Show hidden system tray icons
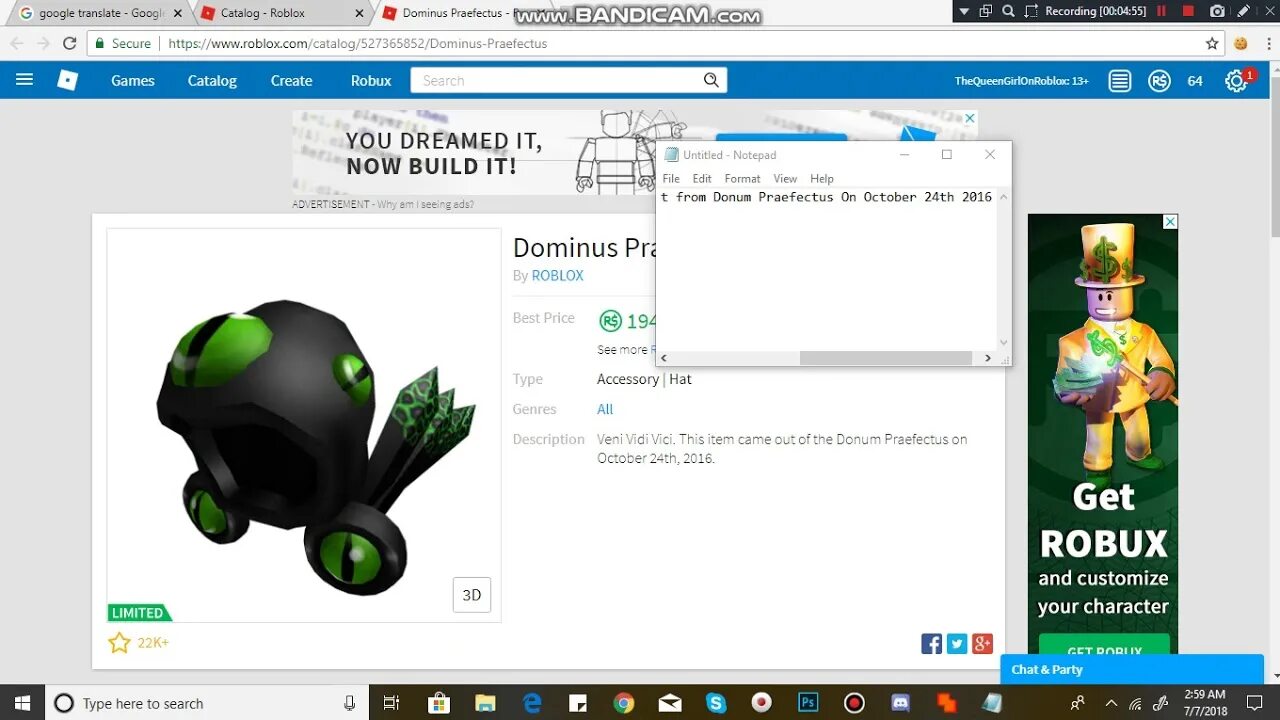The width and height of the screenshot is (1280, 720). [x=1110, y=703]
